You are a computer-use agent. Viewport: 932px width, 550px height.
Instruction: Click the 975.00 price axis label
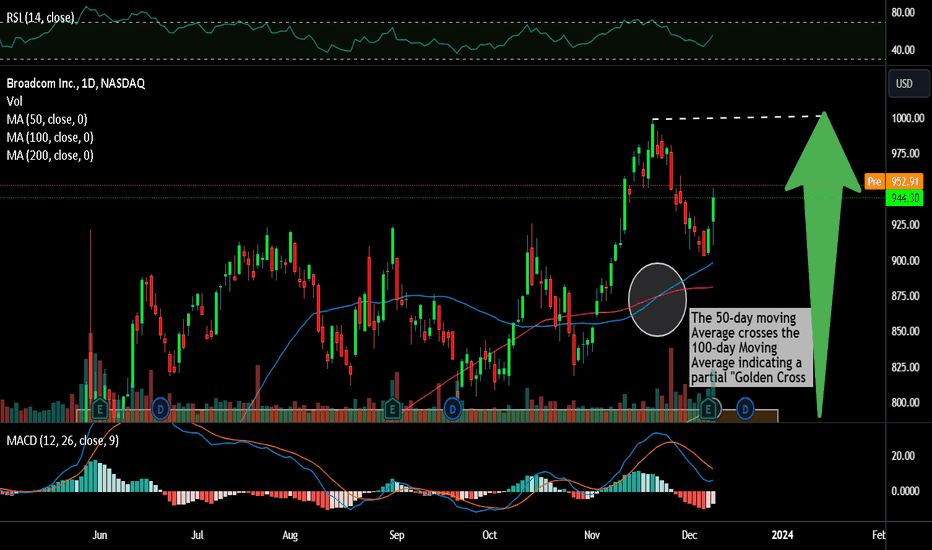coord(905,153)
